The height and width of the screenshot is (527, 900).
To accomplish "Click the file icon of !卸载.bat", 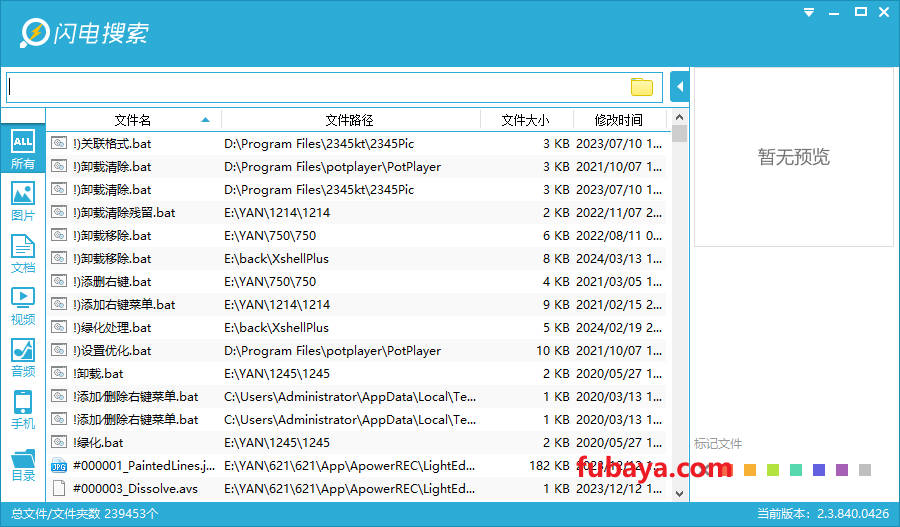I will (x=59, y=373).
